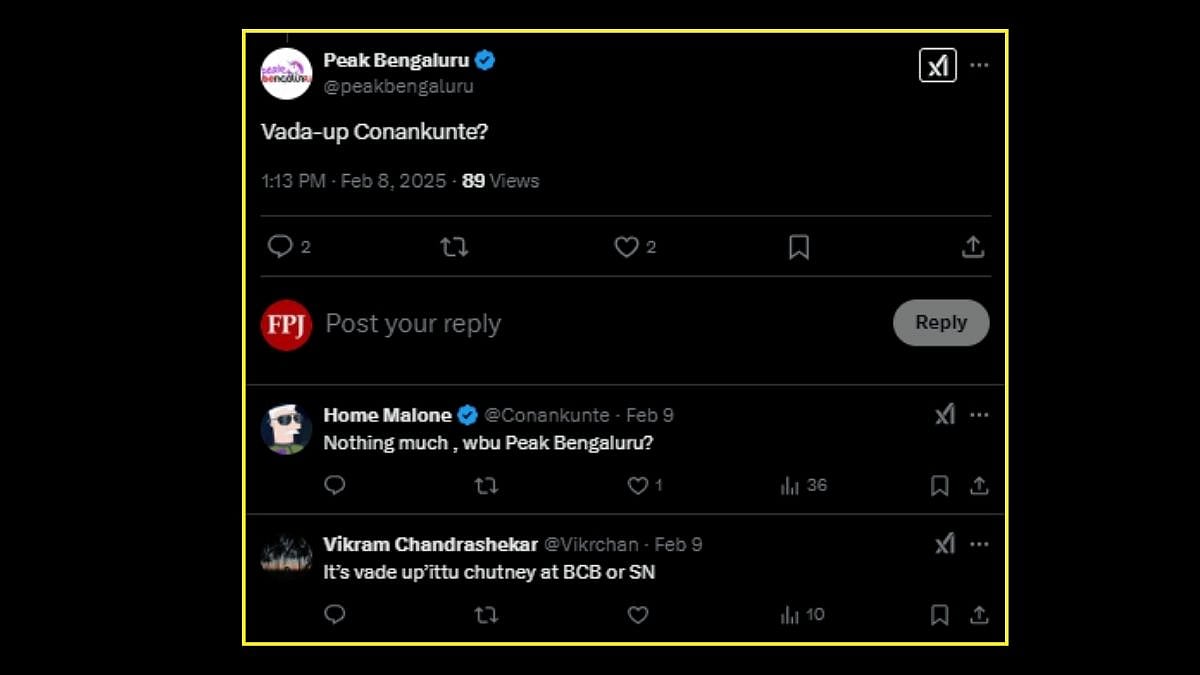Bookmark Vikram Chandrashekar's reply
Screen dimensions: 1200x675
click(939, 615)
